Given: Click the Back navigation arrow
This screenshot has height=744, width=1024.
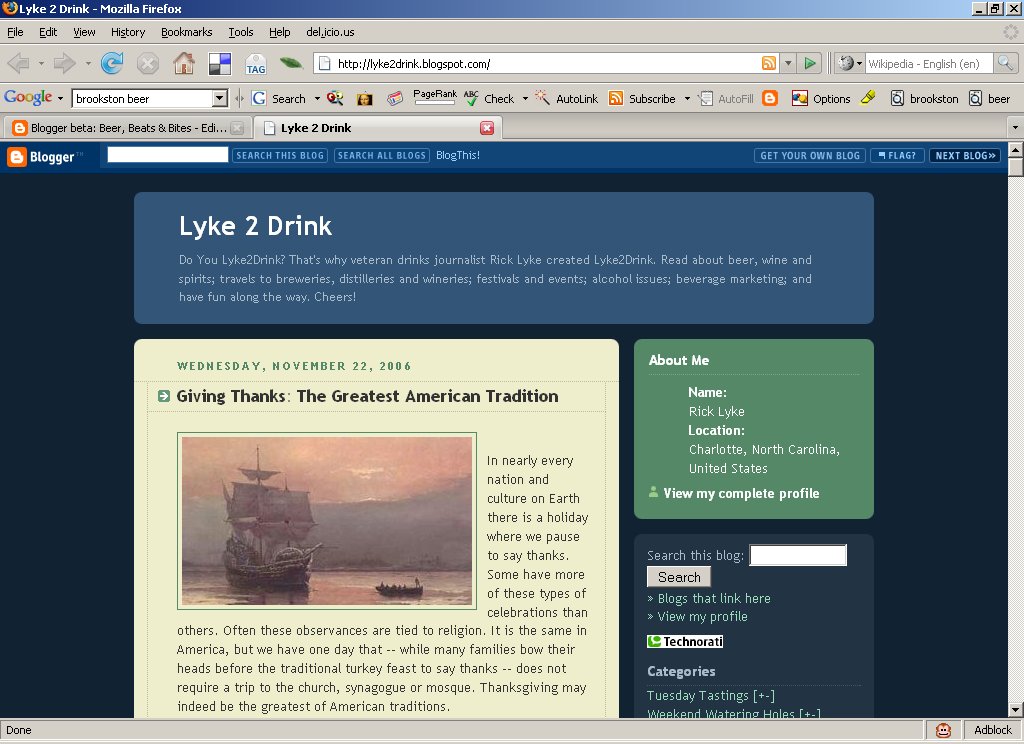Looking at the screenshot, I should click(x=18, y=63).
